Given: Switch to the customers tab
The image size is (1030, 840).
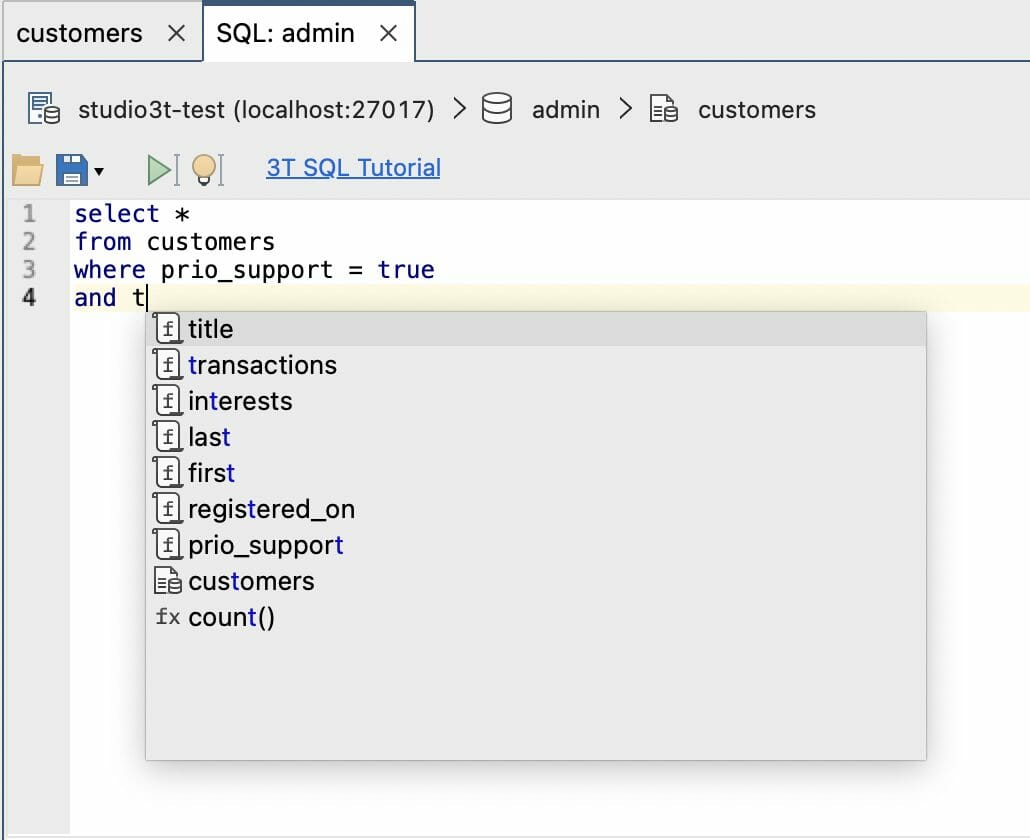Looking at the screenshot, I should pos(79,33).
